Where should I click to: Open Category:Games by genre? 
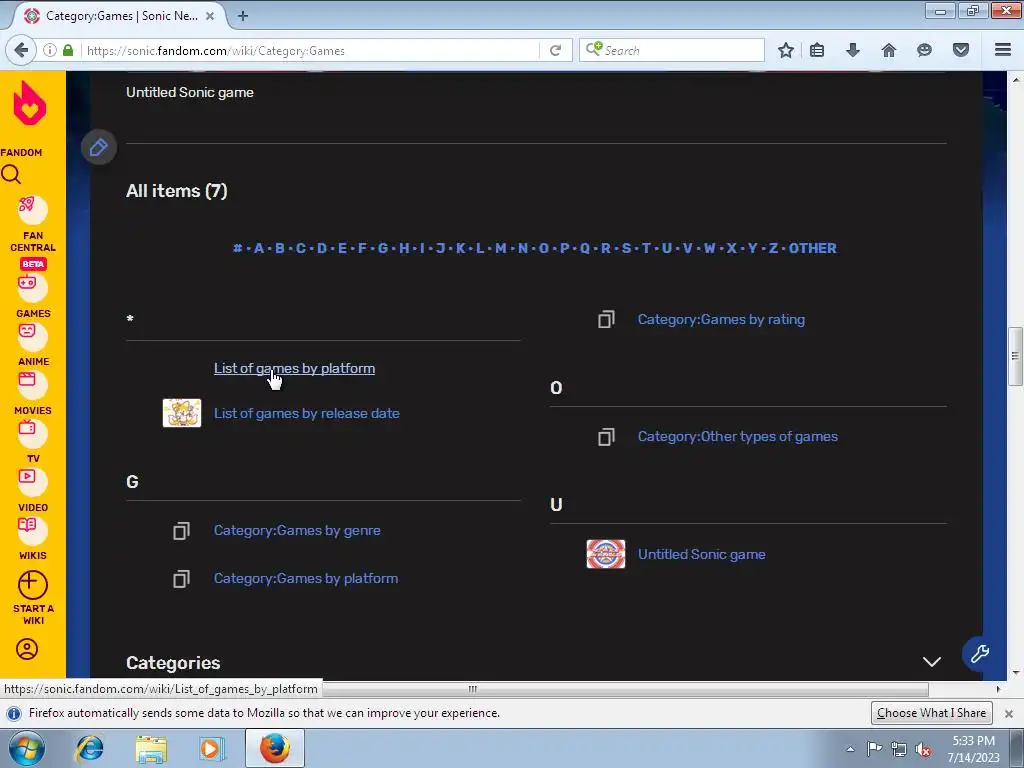[x=297, y=530]
